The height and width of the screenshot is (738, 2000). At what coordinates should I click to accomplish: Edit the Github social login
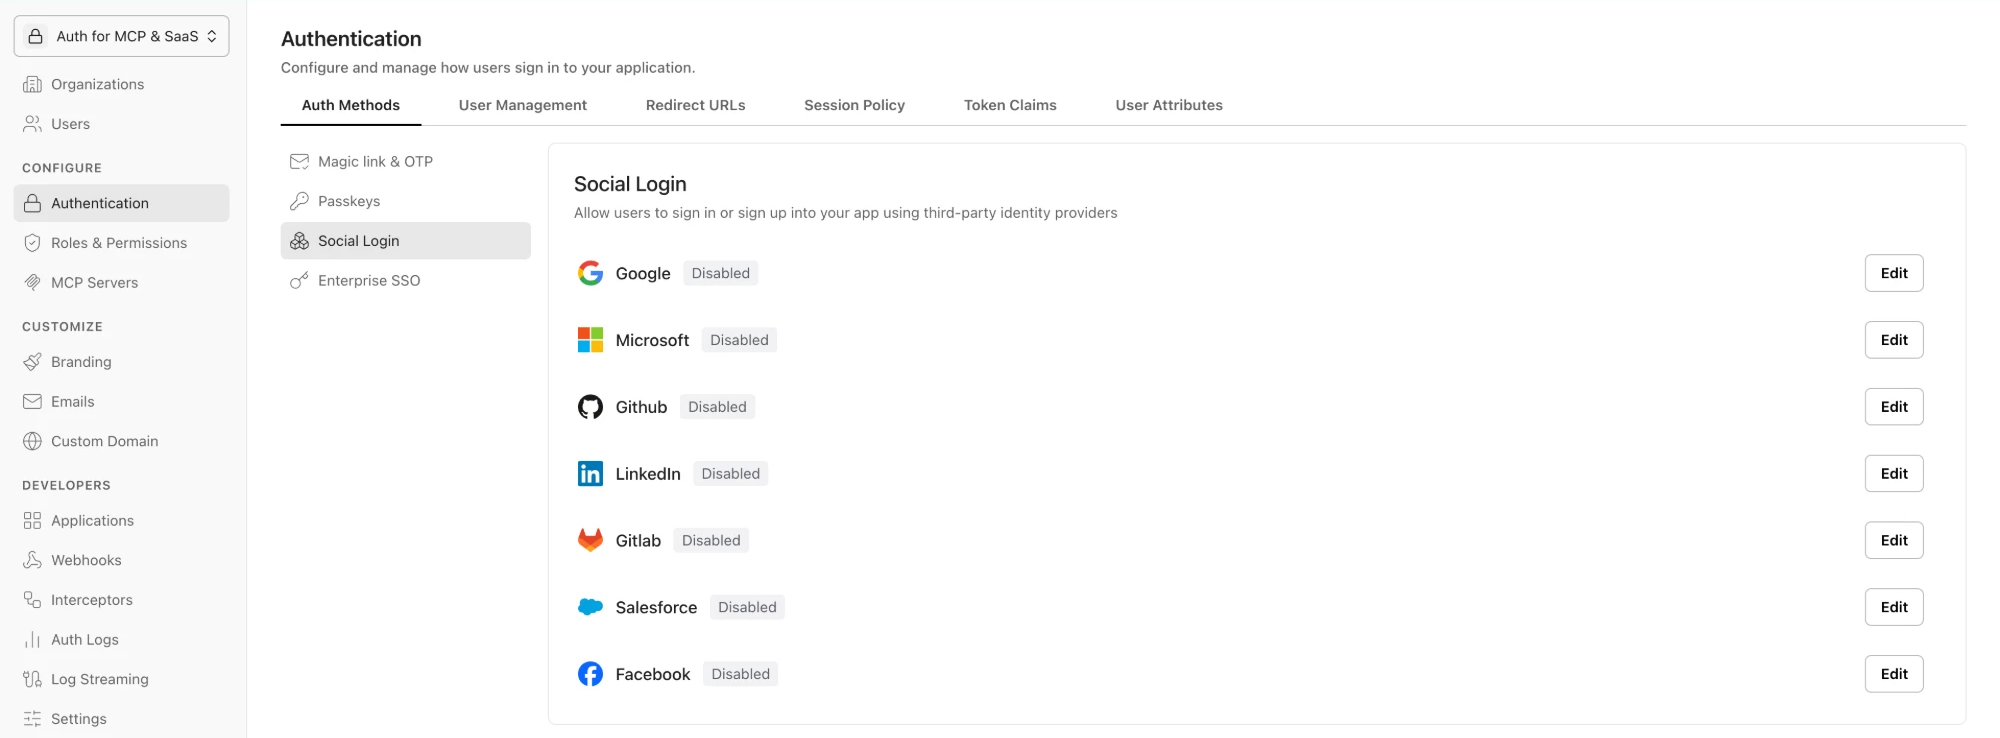pos(1894,407)
